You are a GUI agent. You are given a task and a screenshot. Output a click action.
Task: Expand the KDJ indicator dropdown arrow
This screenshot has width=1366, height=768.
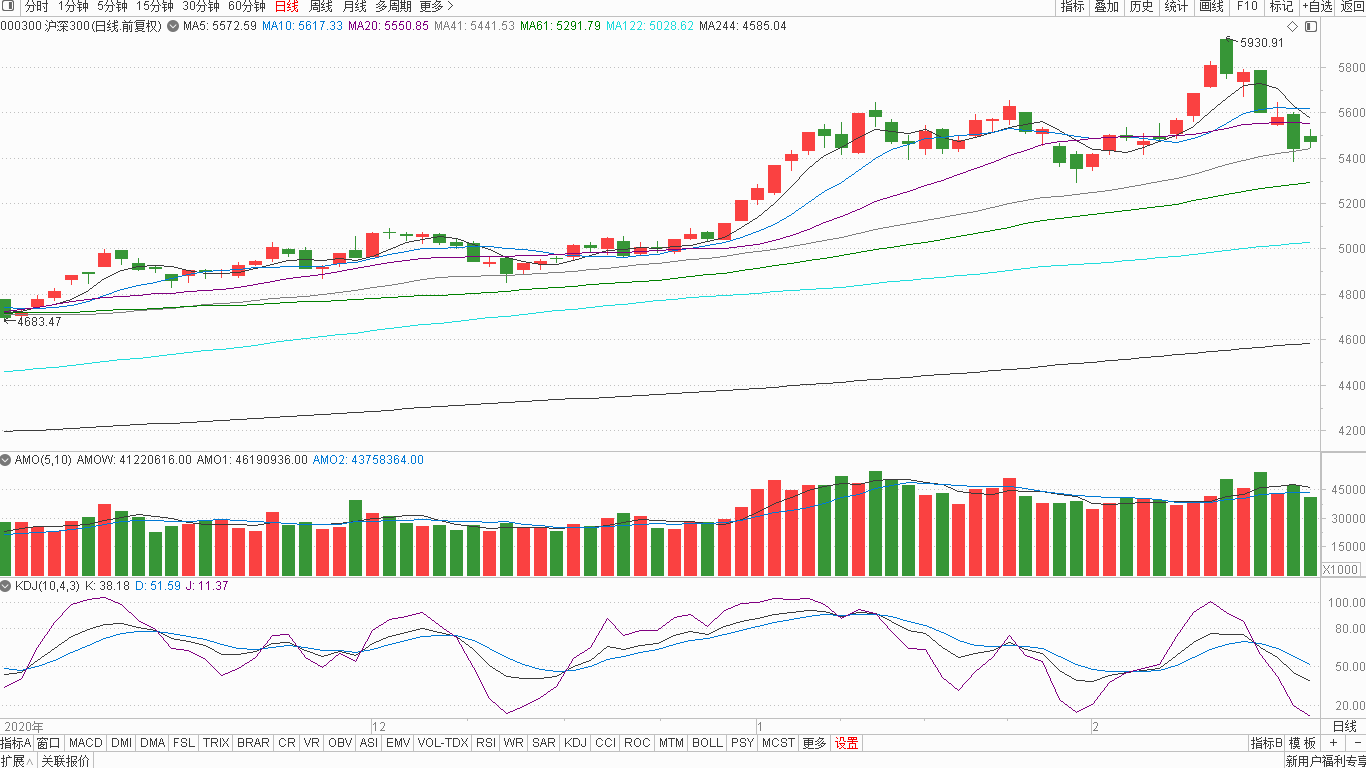tap(7, 585)
